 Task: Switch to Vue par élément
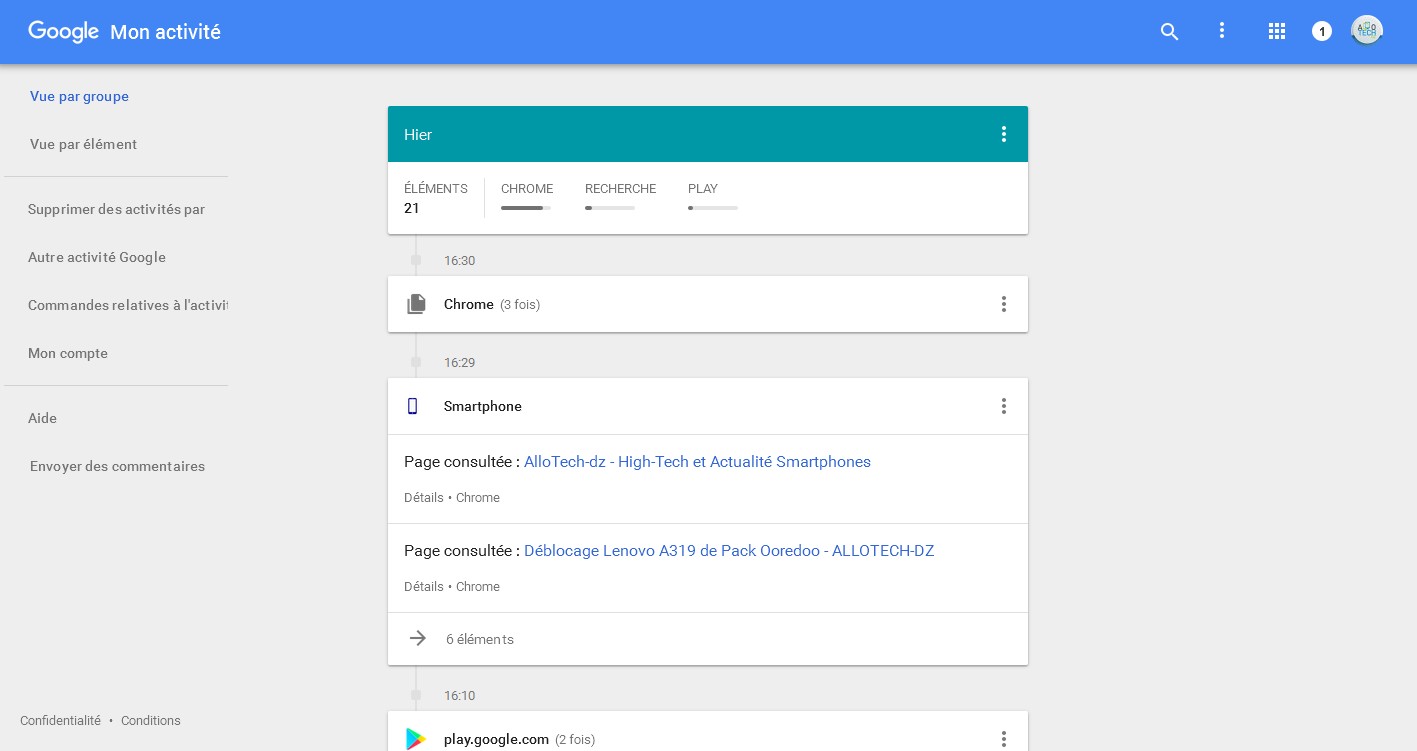pos(83,144)
